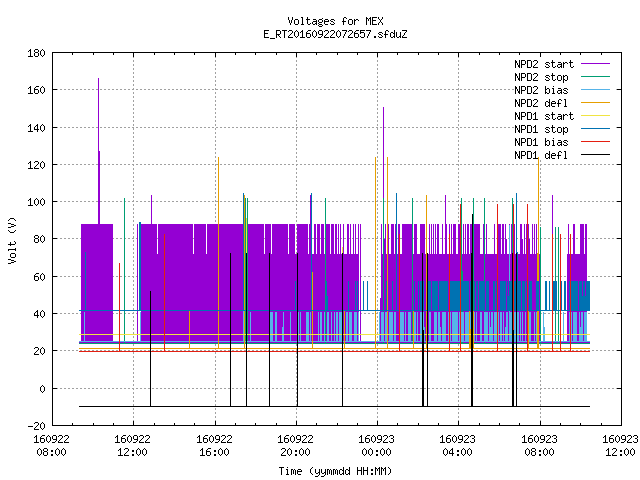
Task: Select the NPD2 bias legend label
Action: (x=541, y=90)
